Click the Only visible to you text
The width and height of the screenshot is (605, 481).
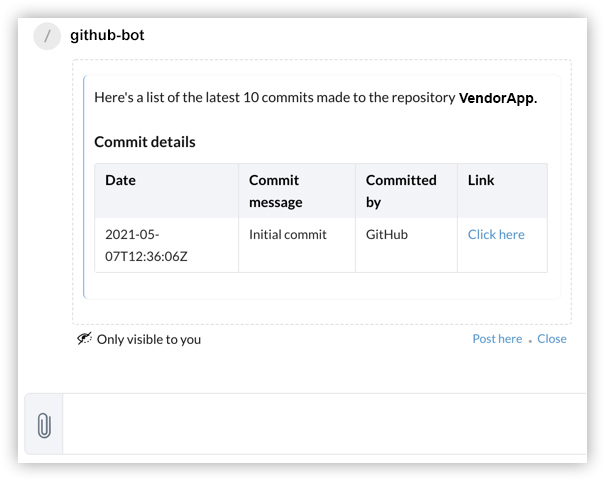[x=149, y=339]
